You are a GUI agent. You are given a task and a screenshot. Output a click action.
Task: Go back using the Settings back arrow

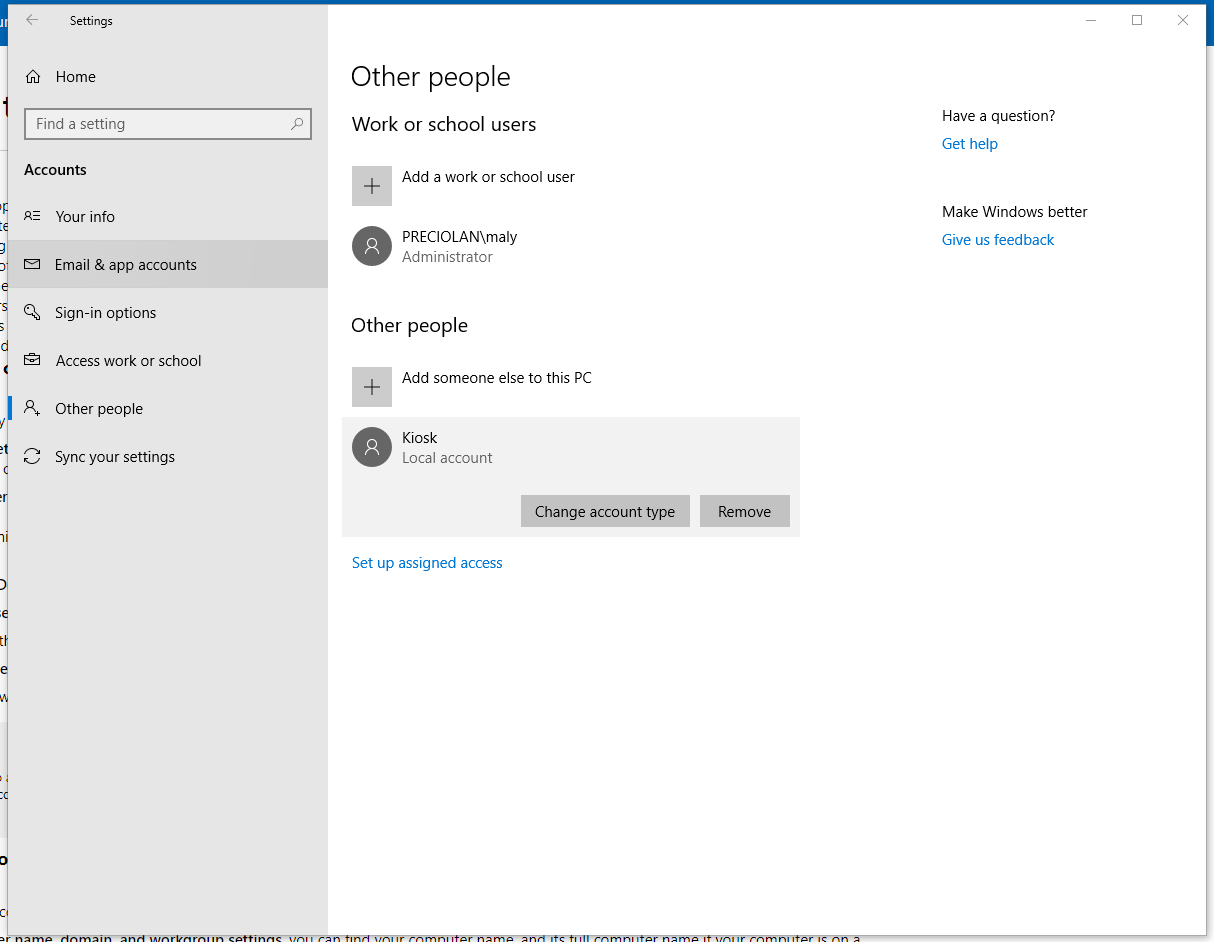(32, 20)
